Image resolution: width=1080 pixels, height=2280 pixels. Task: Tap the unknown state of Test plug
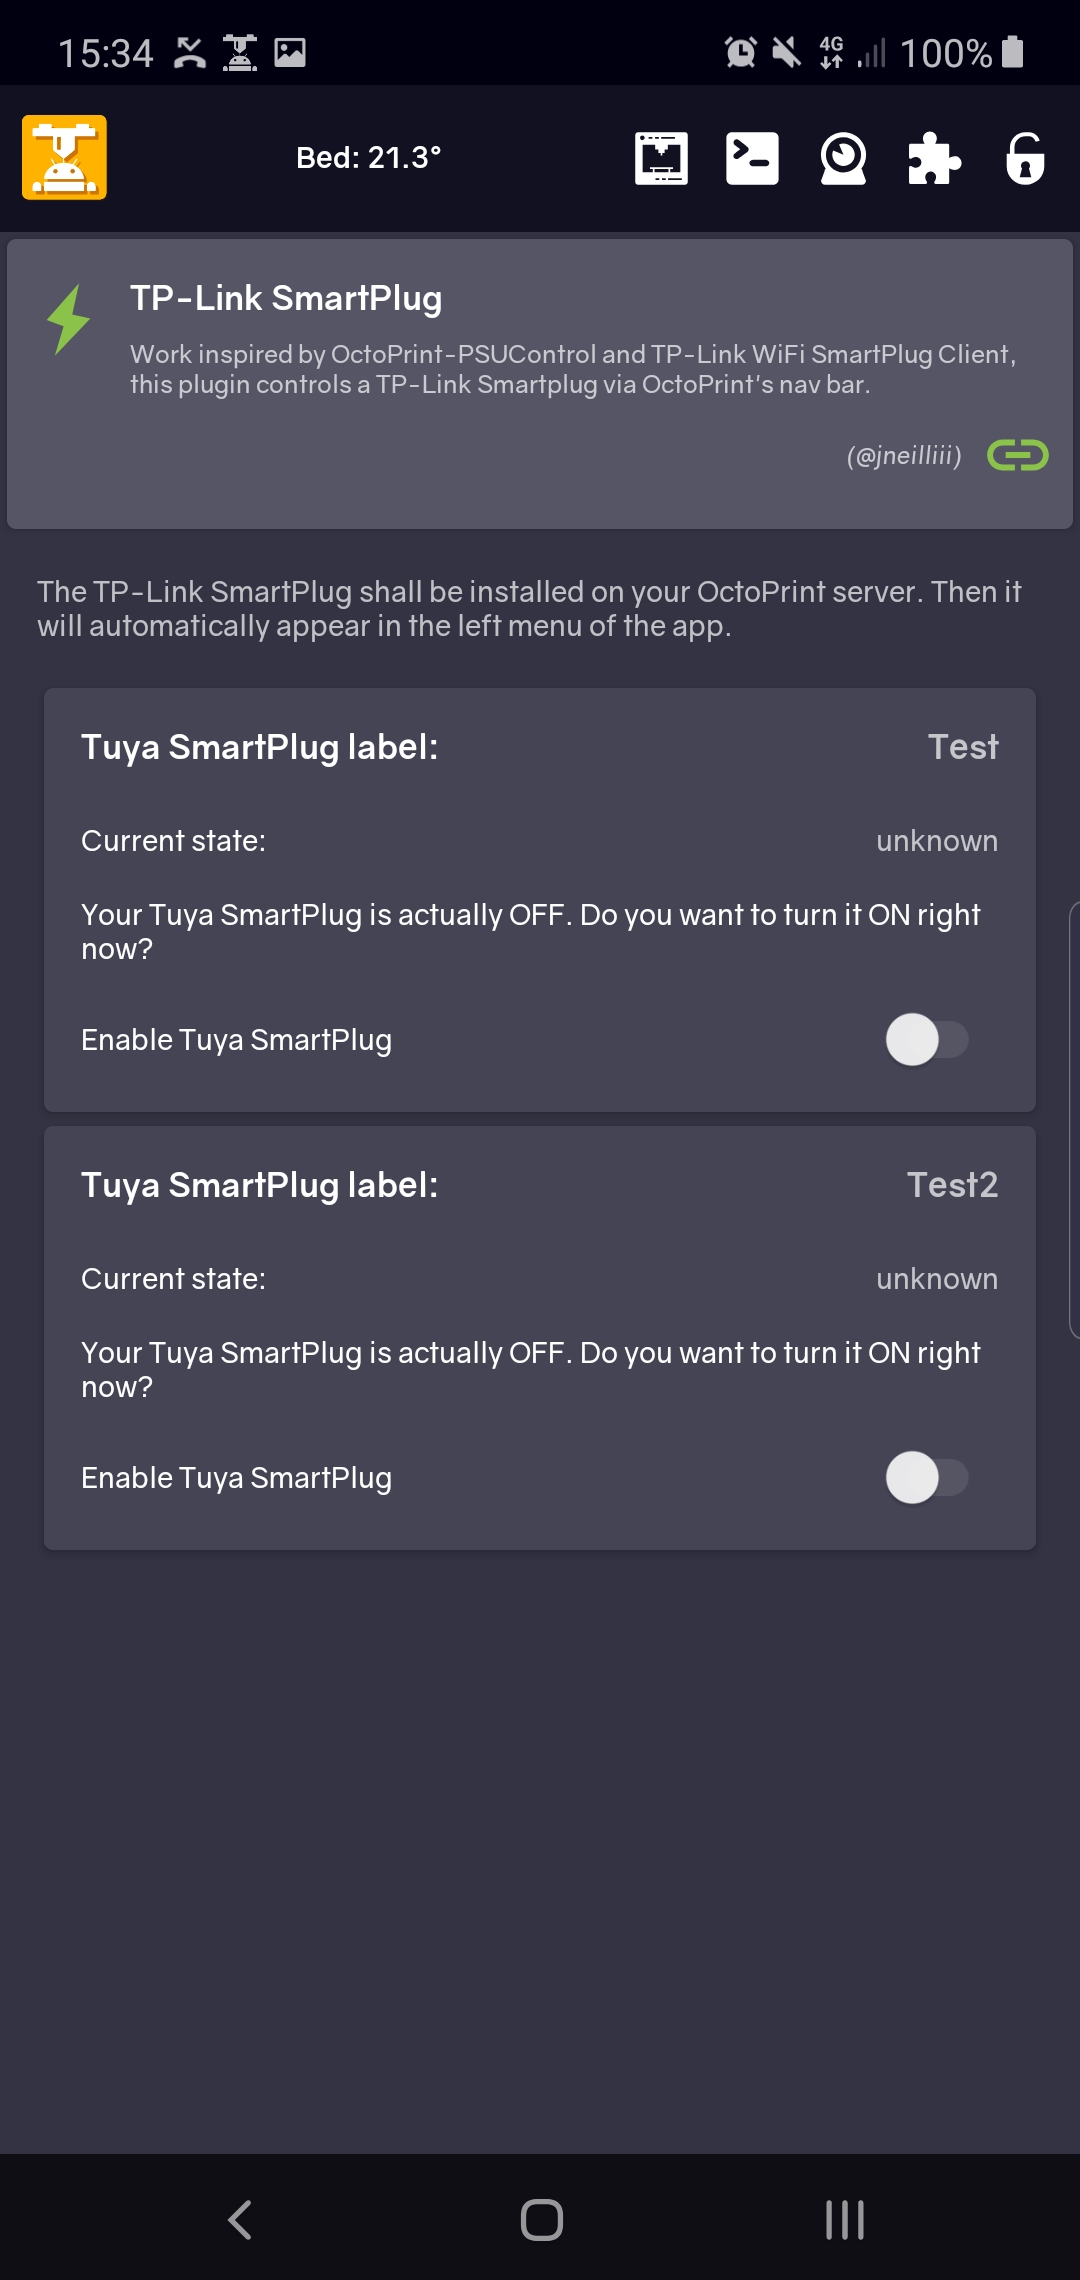[x=936, y=841]
